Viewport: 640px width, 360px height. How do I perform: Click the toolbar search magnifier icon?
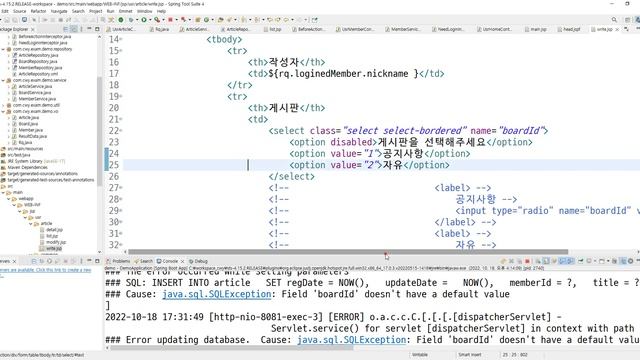tap(614, 20)
